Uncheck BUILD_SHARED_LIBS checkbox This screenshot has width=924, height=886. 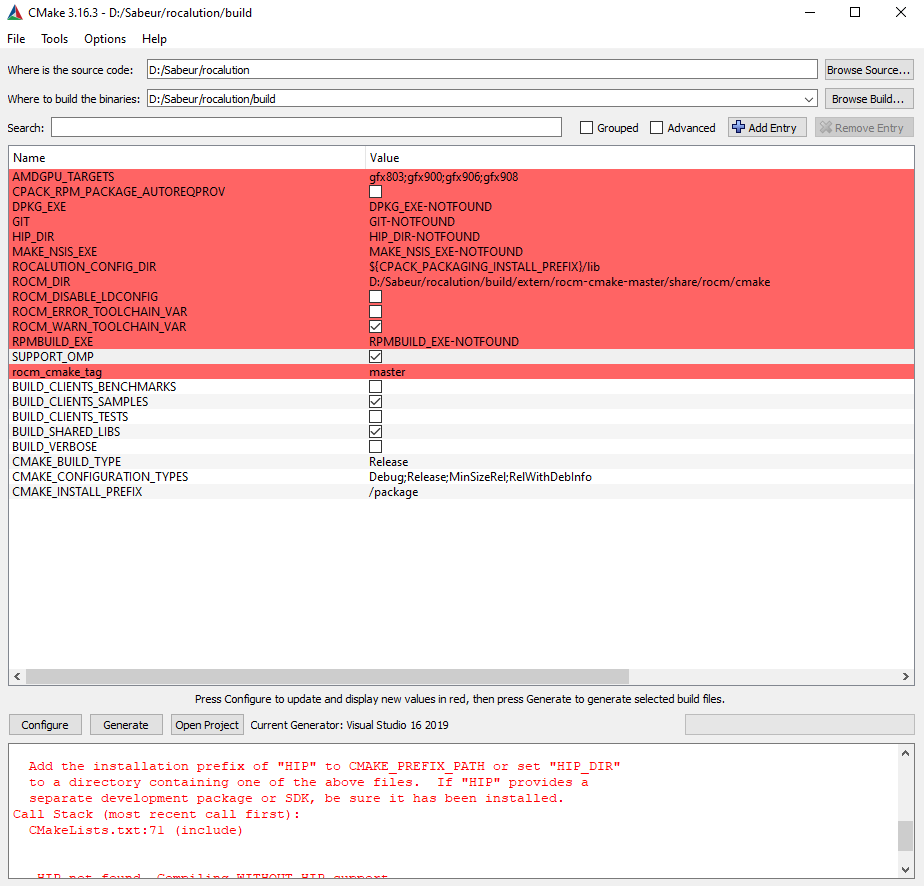[x=375, y=432]
